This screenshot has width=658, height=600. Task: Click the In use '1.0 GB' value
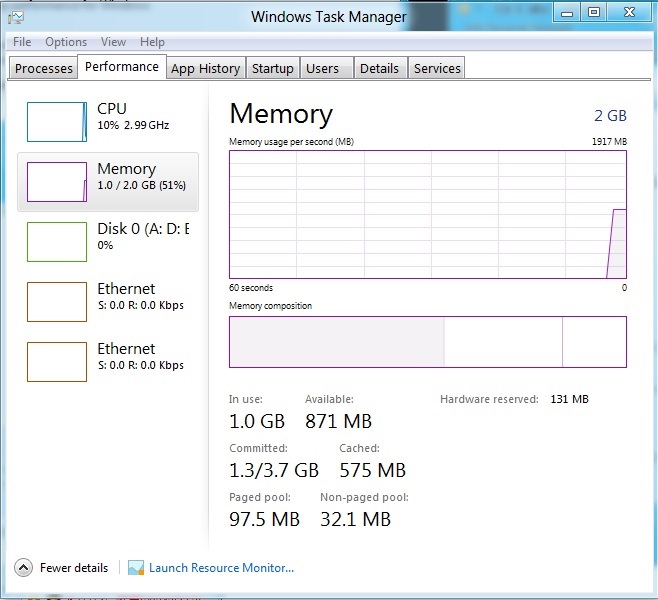pyautogui.click(x=257, y=421)
